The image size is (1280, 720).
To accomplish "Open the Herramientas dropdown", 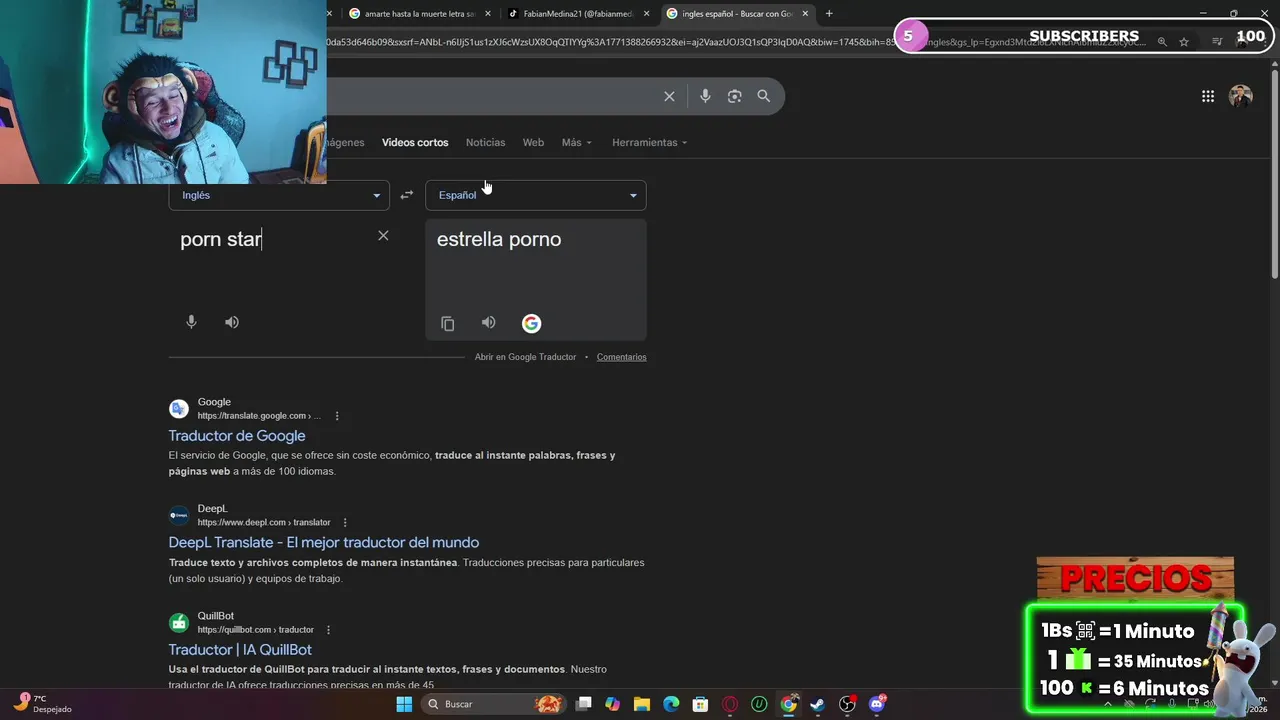I will tap(650, 142).
